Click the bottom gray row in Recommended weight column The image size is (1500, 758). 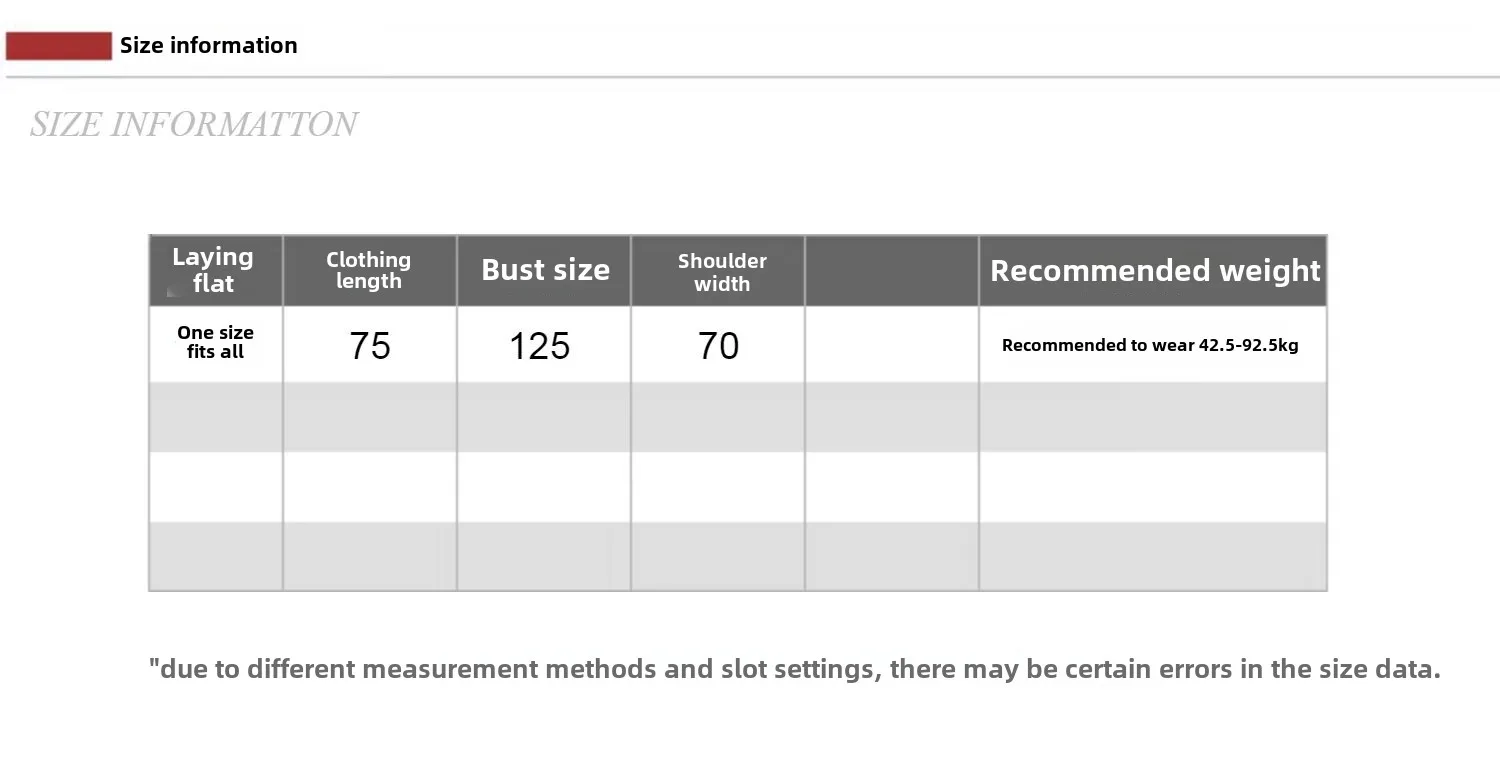point(1153,556)
